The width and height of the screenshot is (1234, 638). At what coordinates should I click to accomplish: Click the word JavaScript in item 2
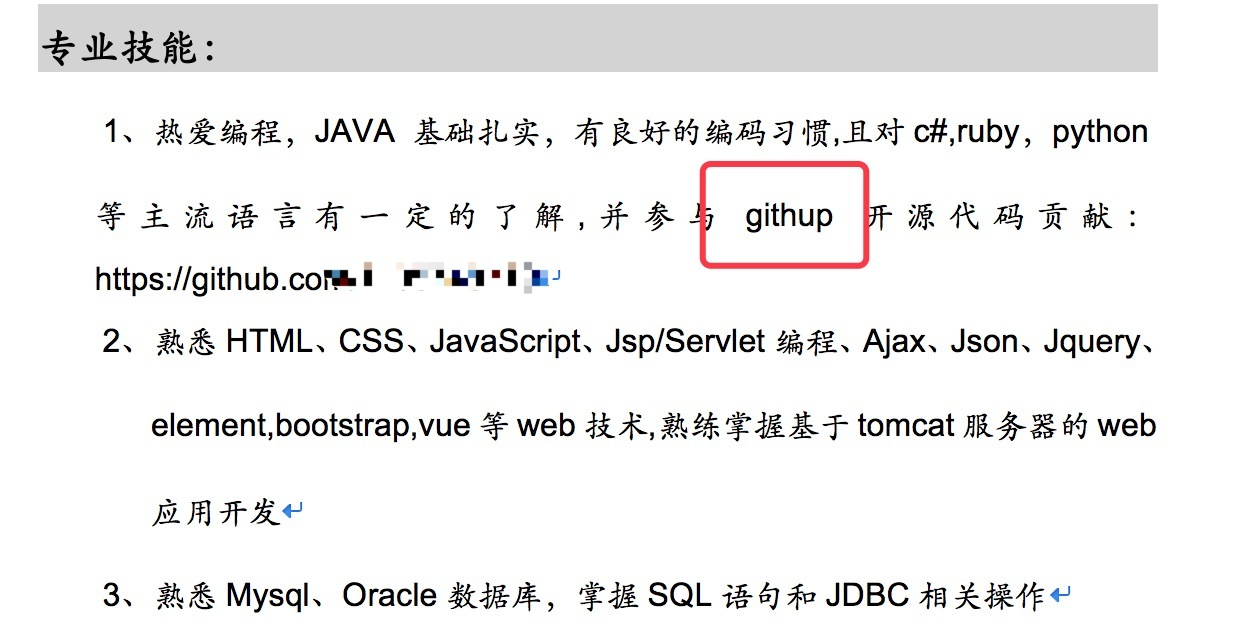505,343
